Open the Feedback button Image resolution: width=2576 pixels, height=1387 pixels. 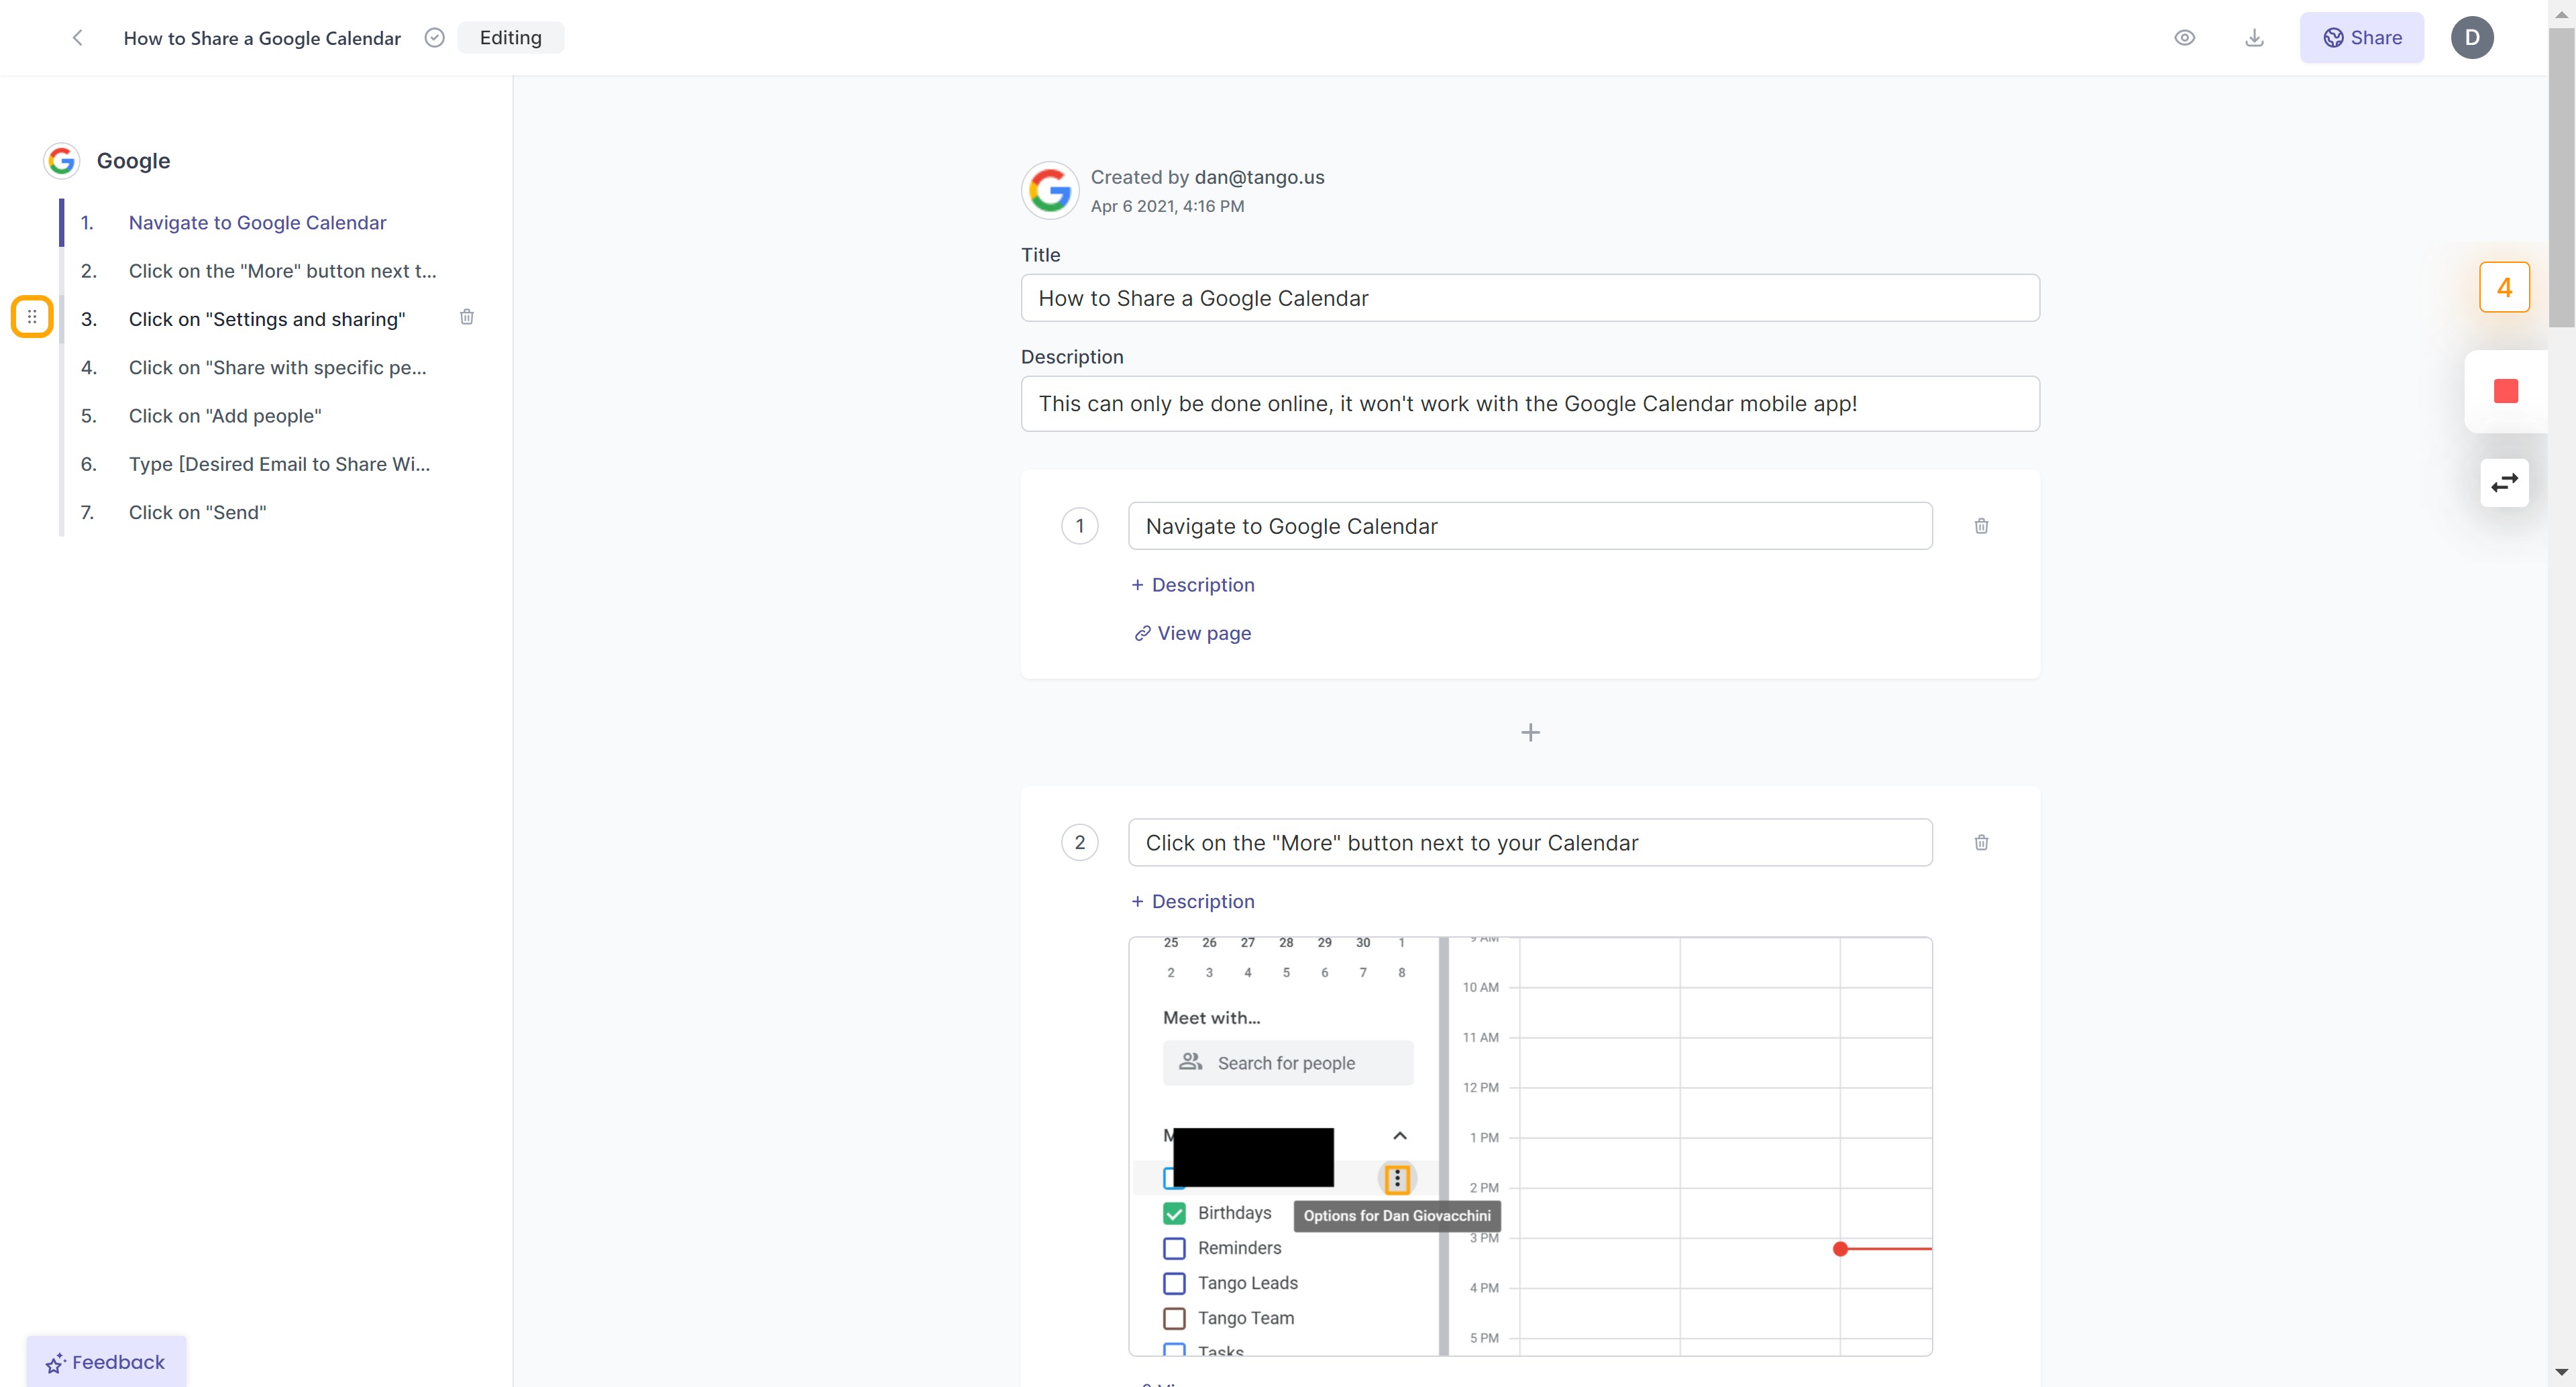click(x=106, y=1362)
